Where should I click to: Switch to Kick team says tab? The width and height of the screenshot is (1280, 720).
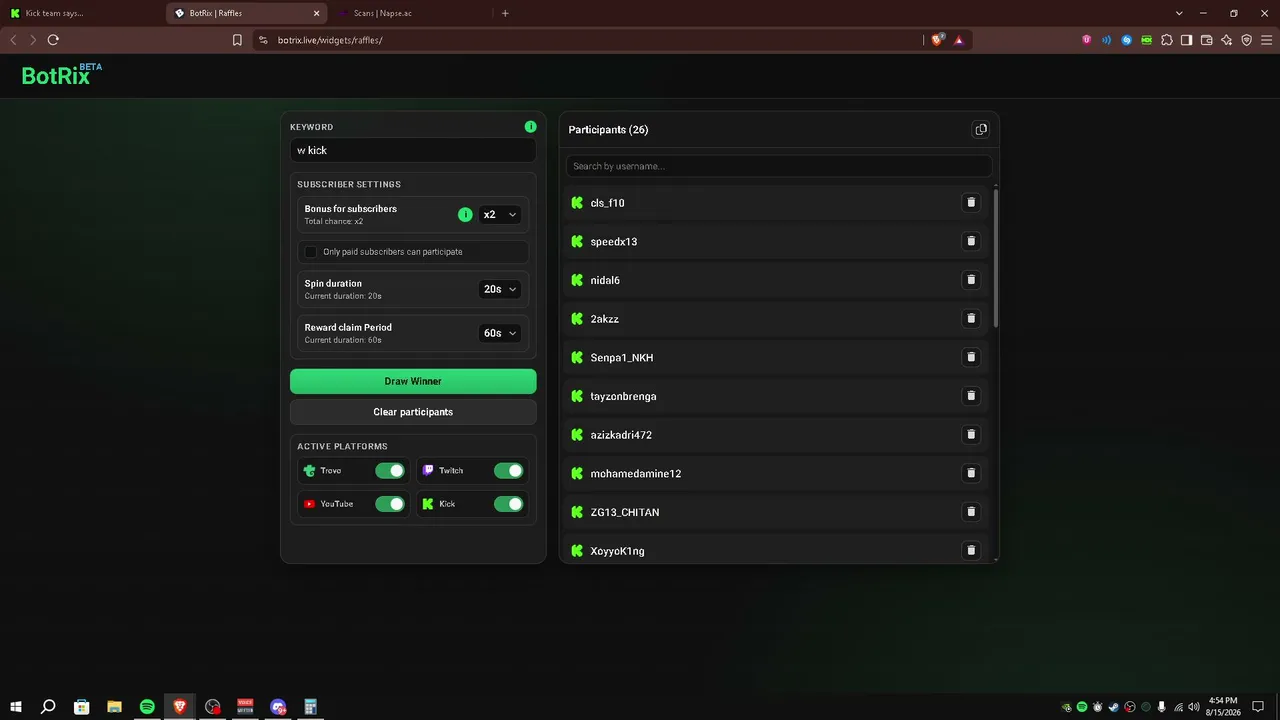pos(82,13)
